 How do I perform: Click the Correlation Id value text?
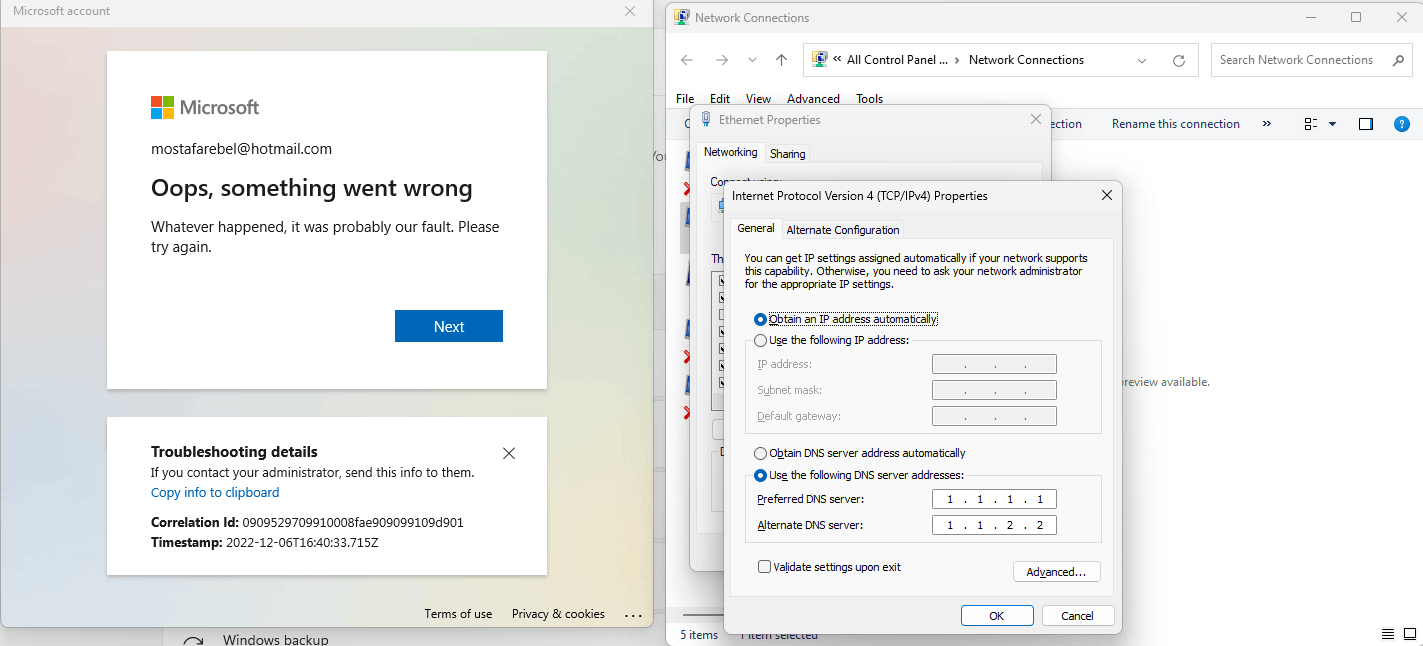pos(353,523)
